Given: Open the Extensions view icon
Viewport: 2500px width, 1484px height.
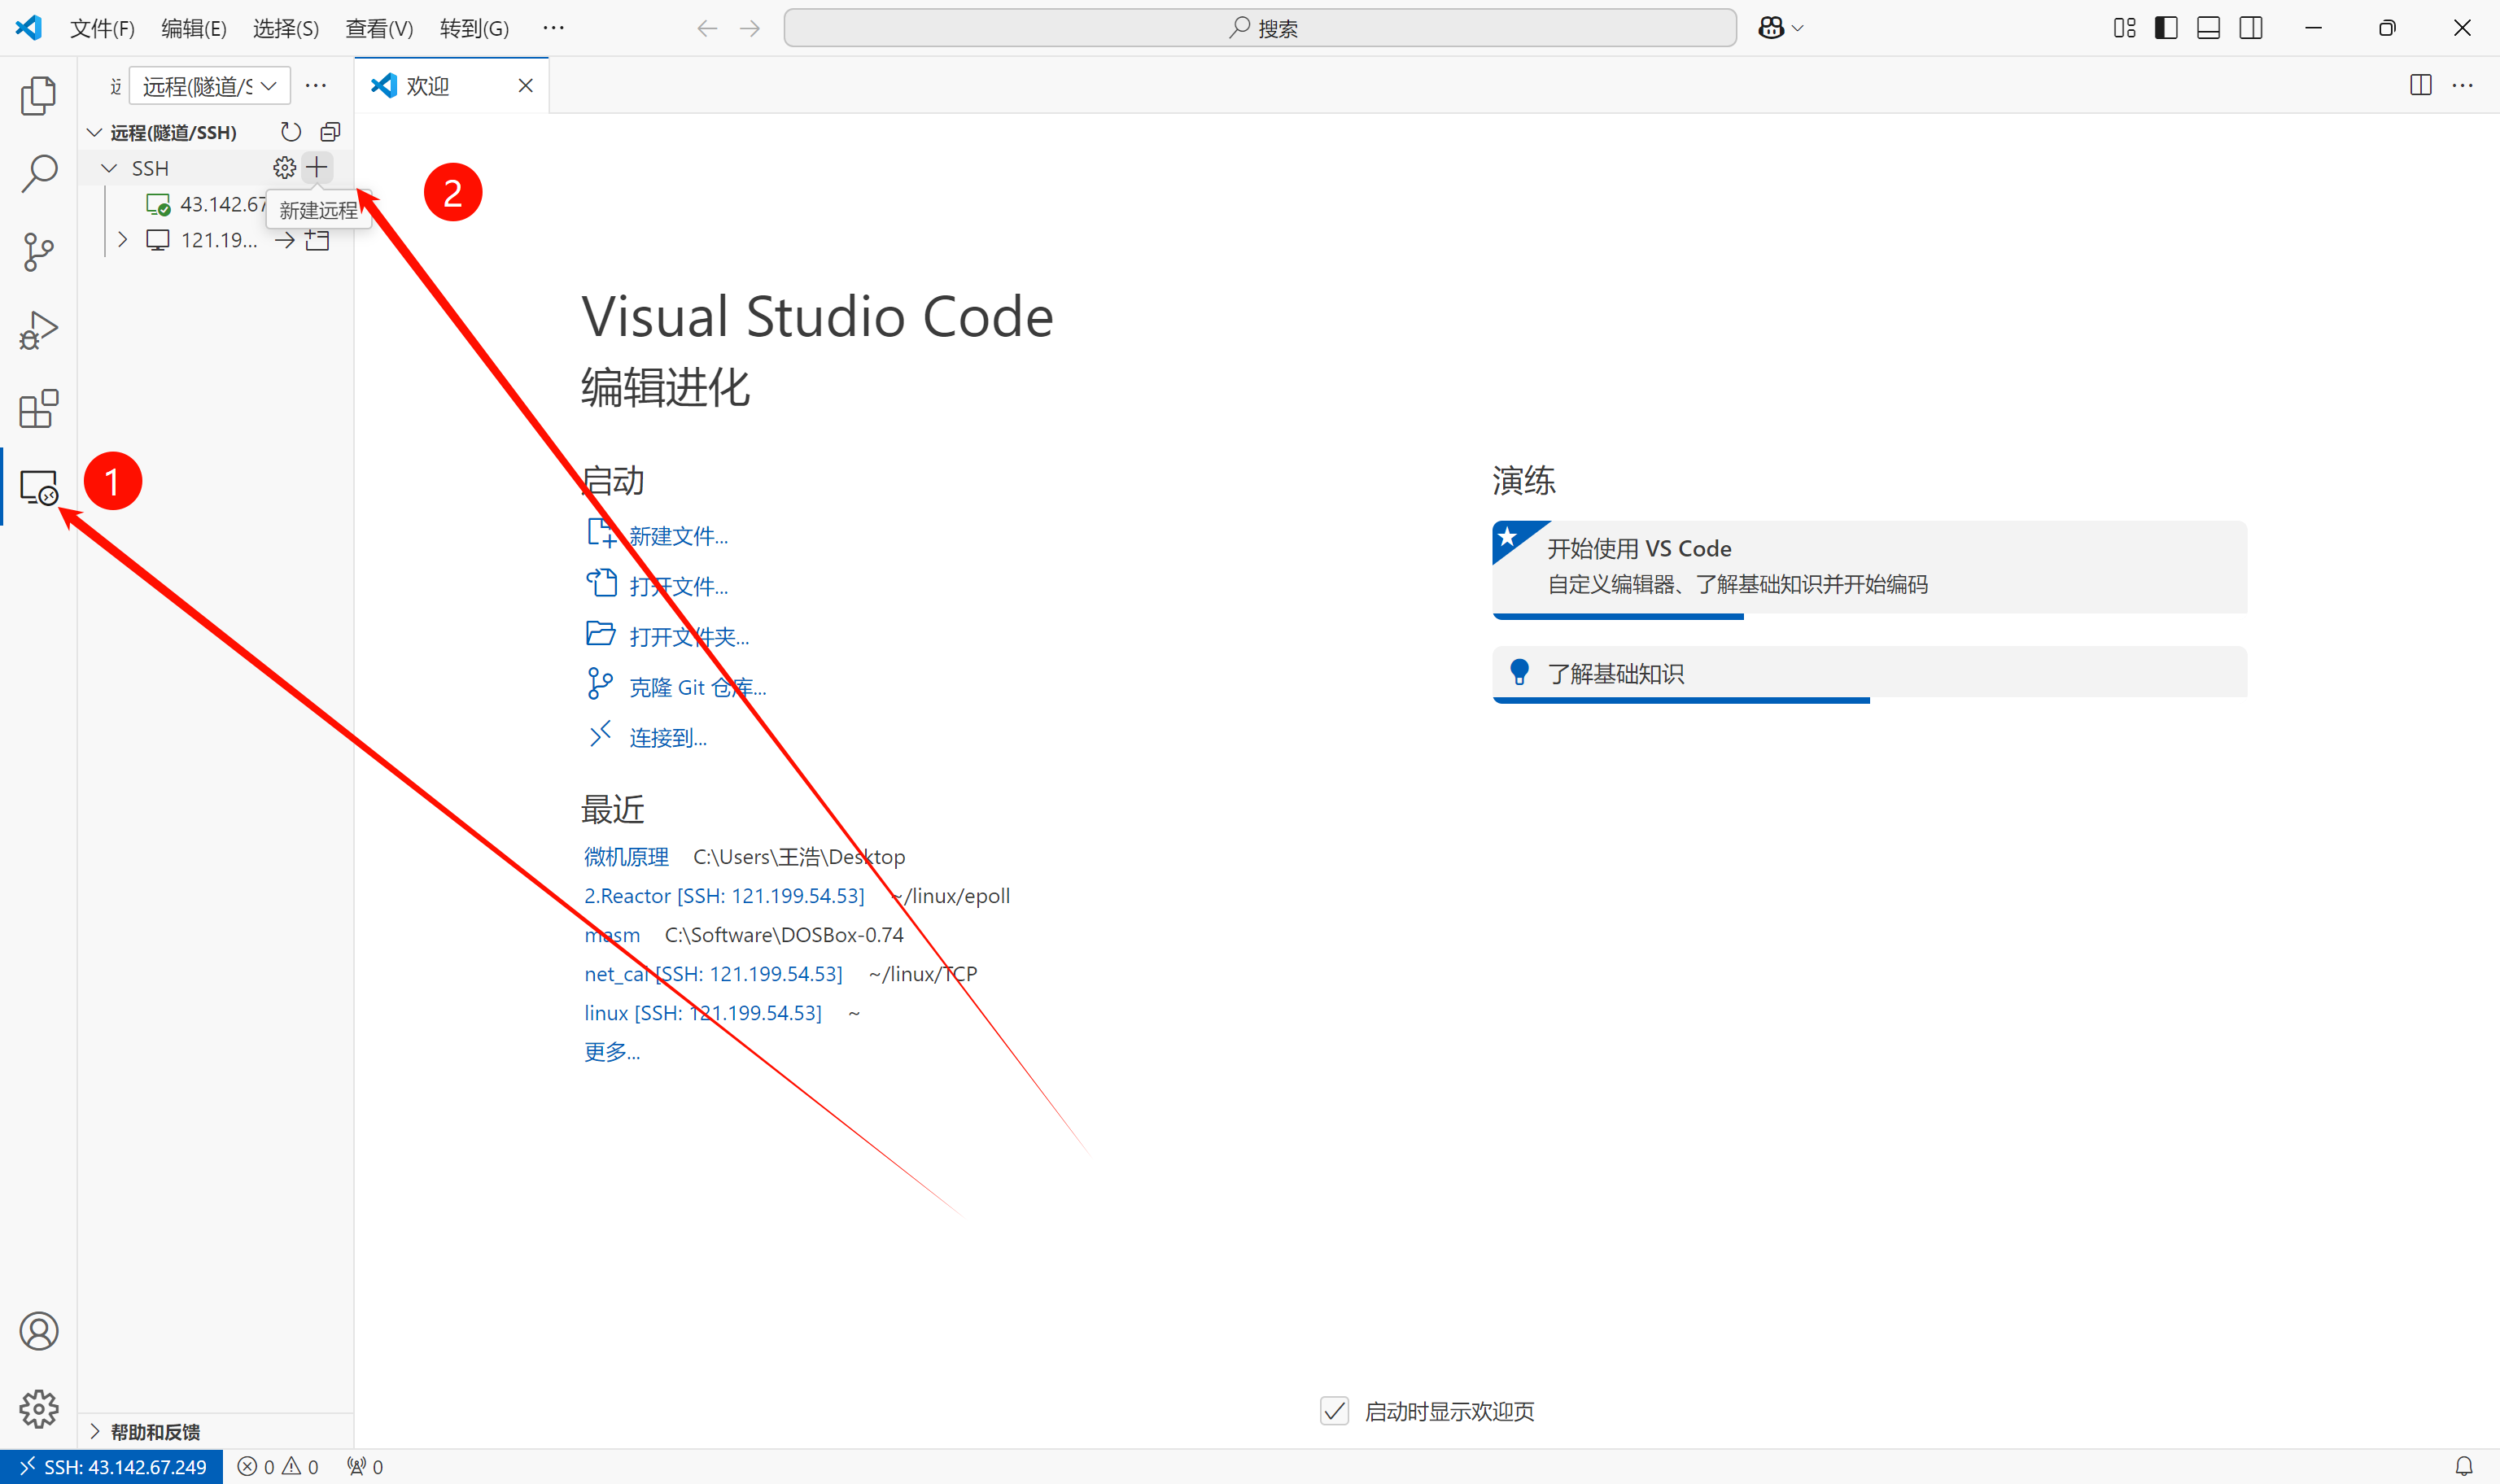Looking at the screenshot, I should click(x=38, y=408).
